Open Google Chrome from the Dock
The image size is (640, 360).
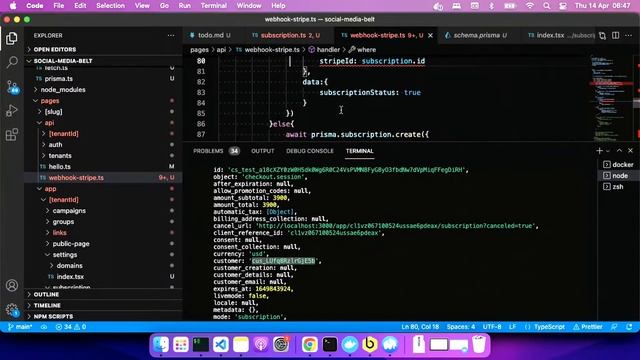[309, 344]
